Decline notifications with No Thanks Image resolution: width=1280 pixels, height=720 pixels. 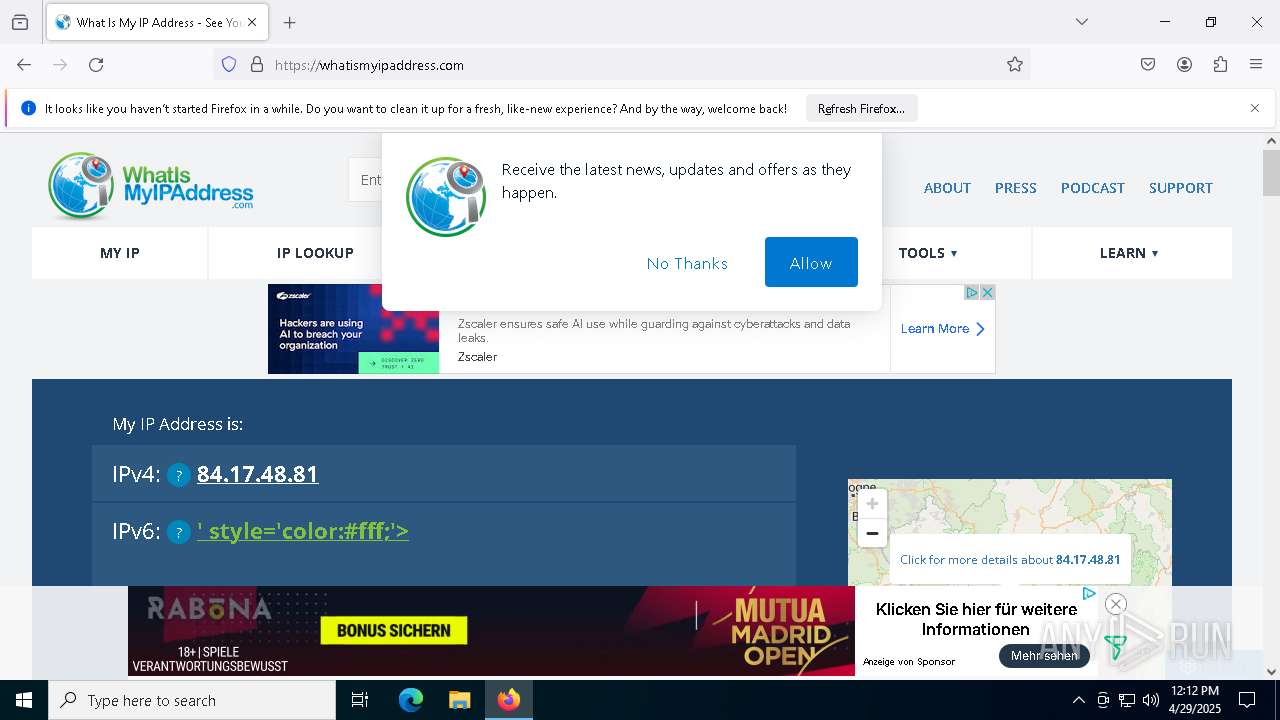coord(687,263)
